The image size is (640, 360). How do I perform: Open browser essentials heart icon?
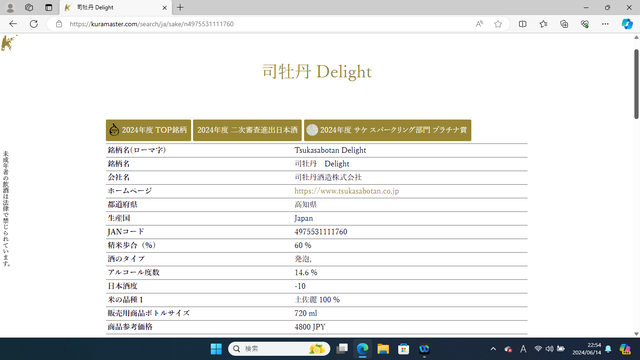[x=584, y=24]
